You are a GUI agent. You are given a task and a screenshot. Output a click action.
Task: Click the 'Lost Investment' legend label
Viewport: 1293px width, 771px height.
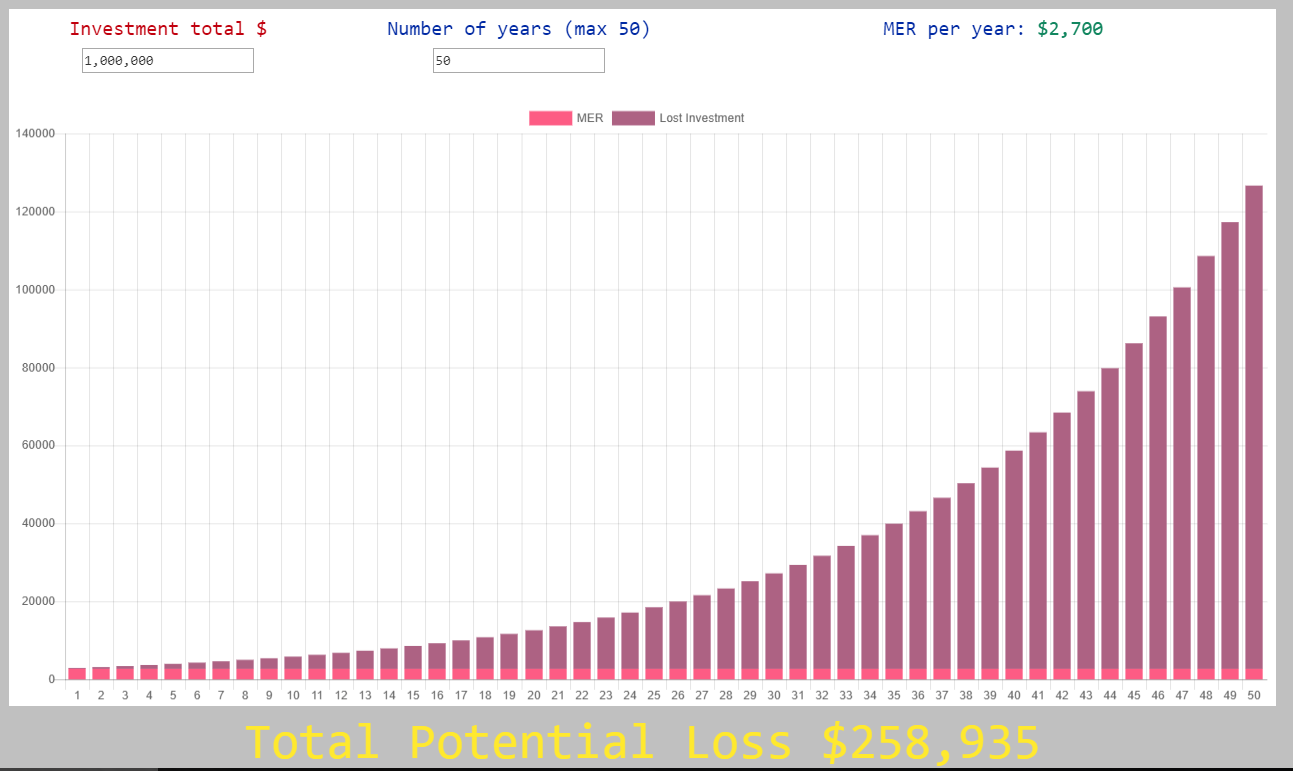coord(702,118)
